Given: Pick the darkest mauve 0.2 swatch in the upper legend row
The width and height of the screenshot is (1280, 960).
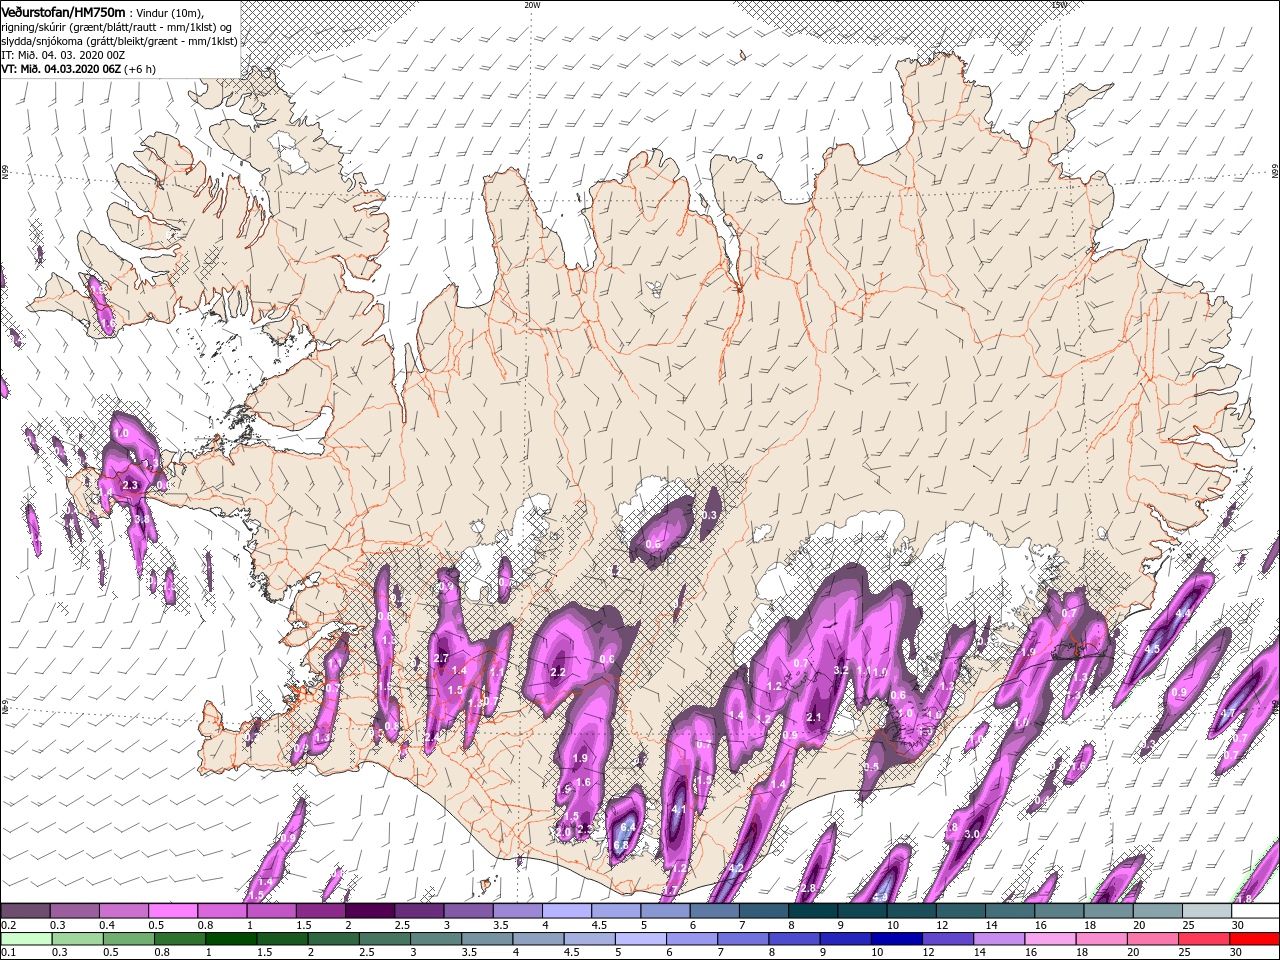Looking at the screenshot, I should (25, 911).
